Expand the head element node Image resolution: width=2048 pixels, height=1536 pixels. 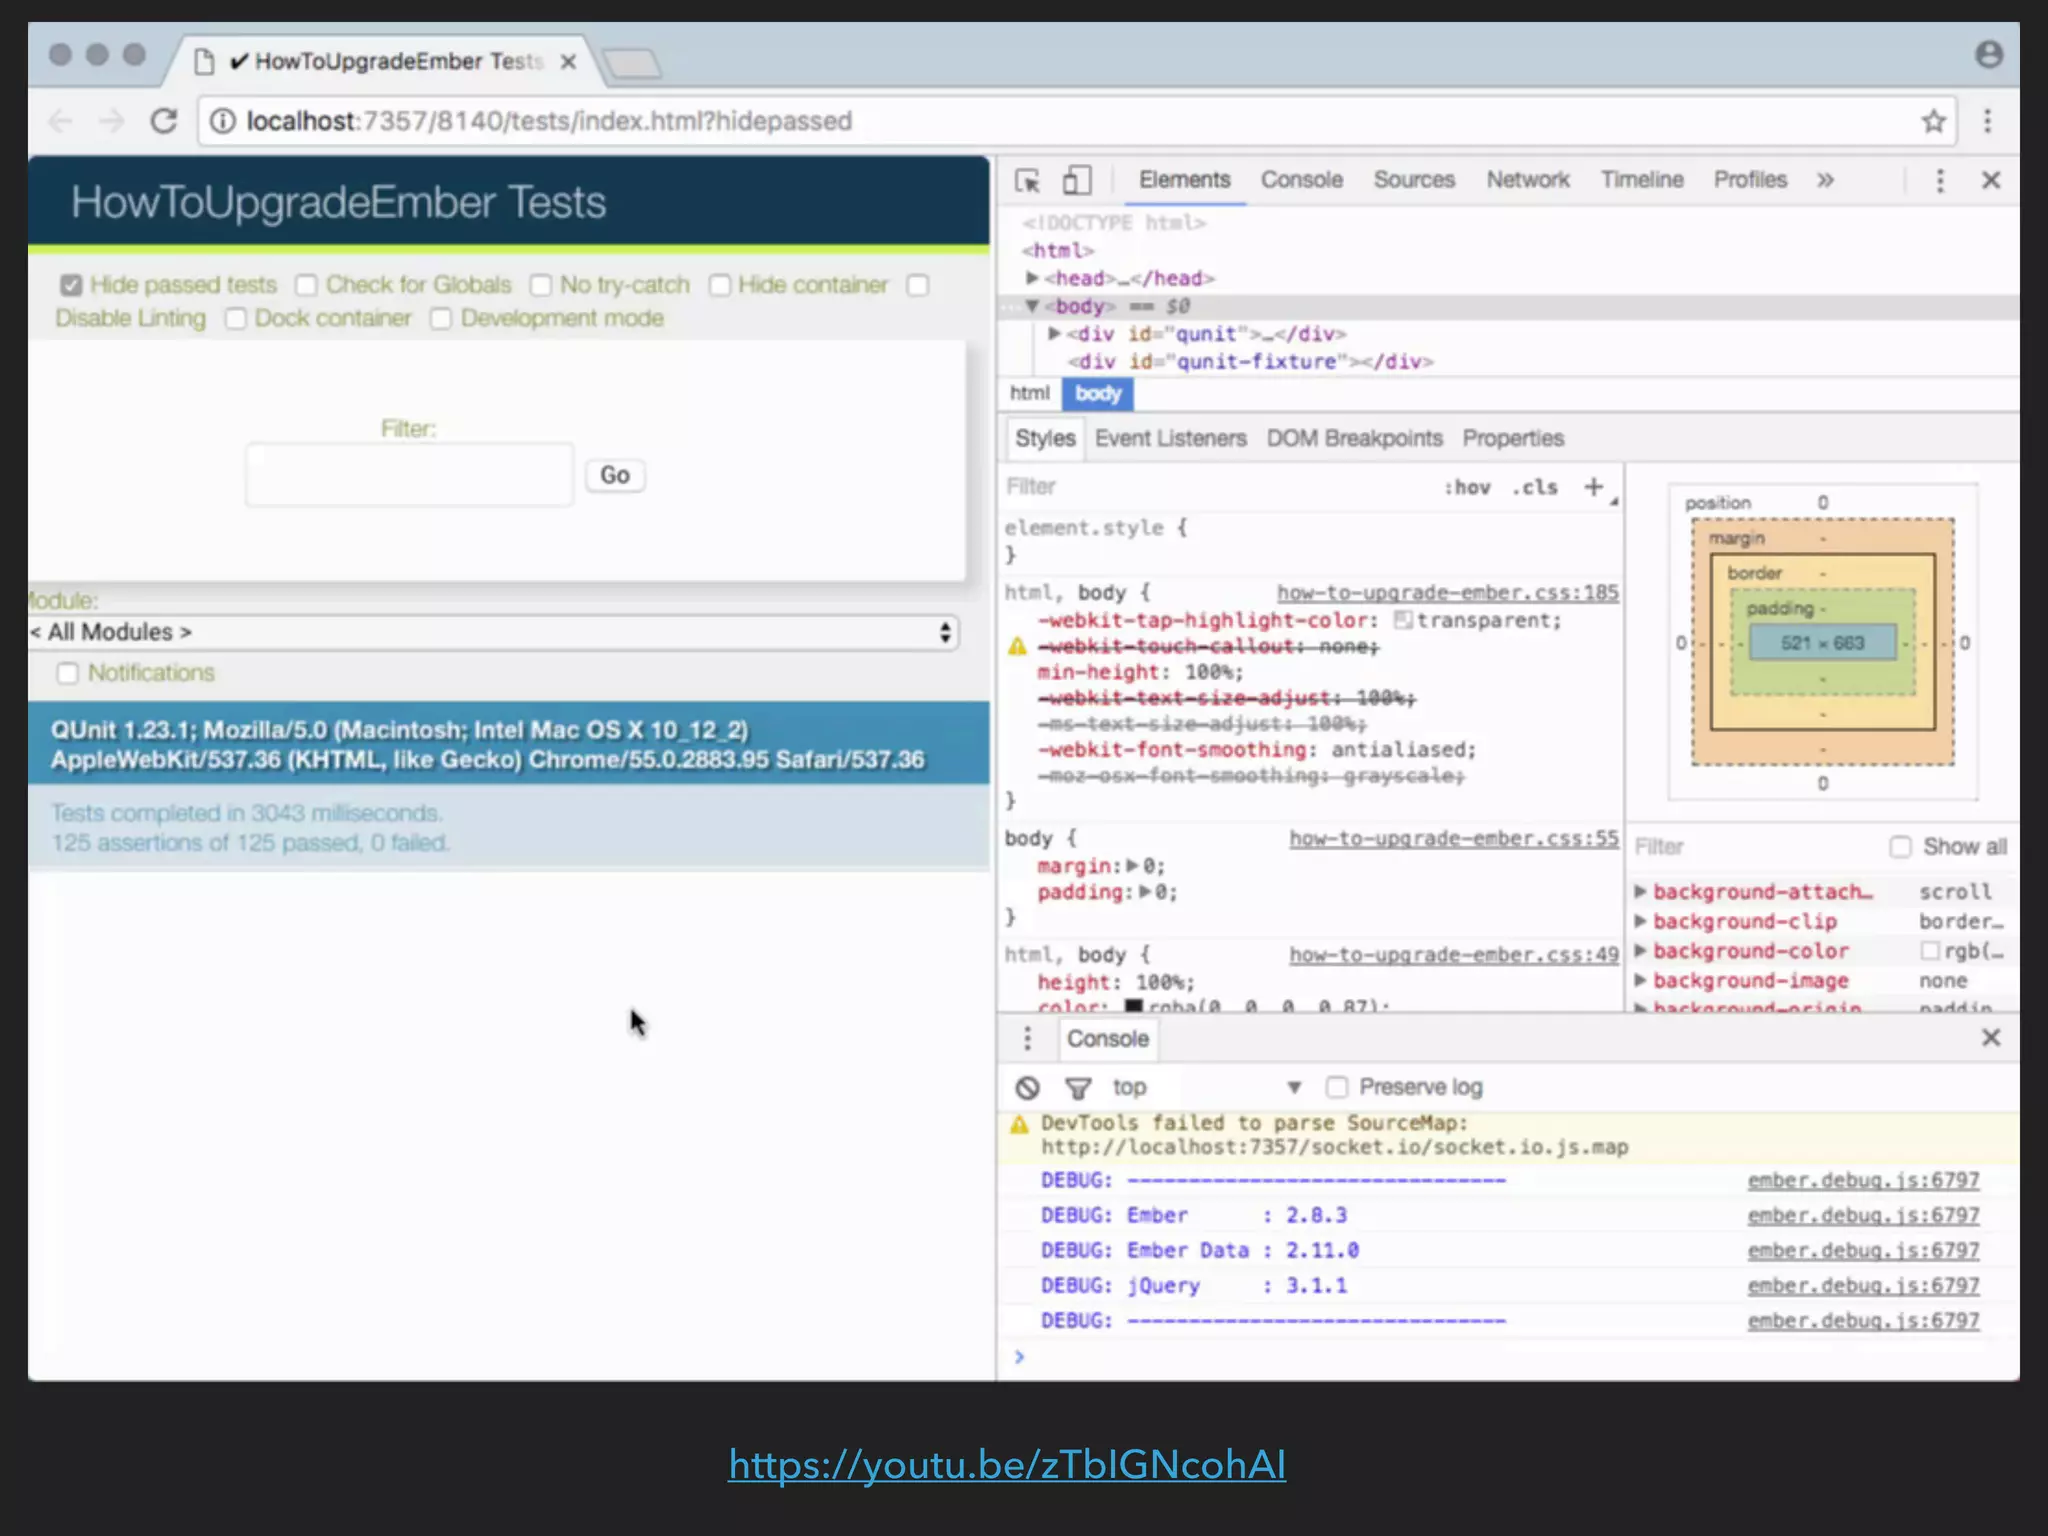tap(1032, 278)
